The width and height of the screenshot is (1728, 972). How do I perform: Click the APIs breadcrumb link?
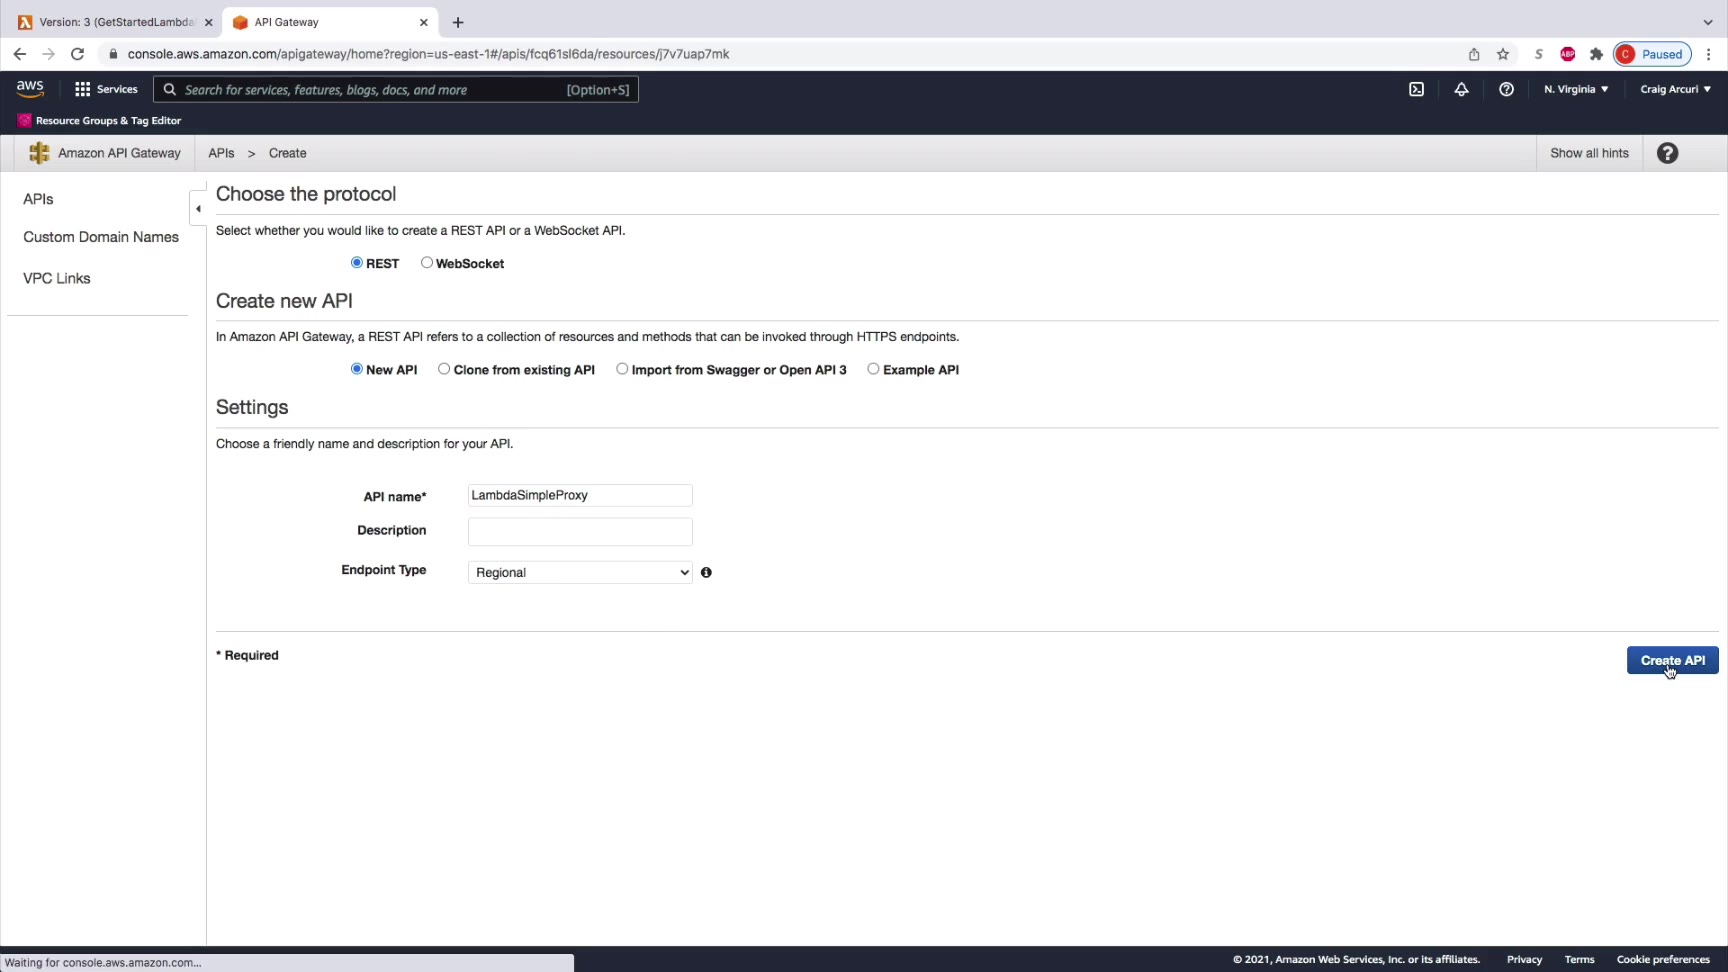[x=221, y=153]
